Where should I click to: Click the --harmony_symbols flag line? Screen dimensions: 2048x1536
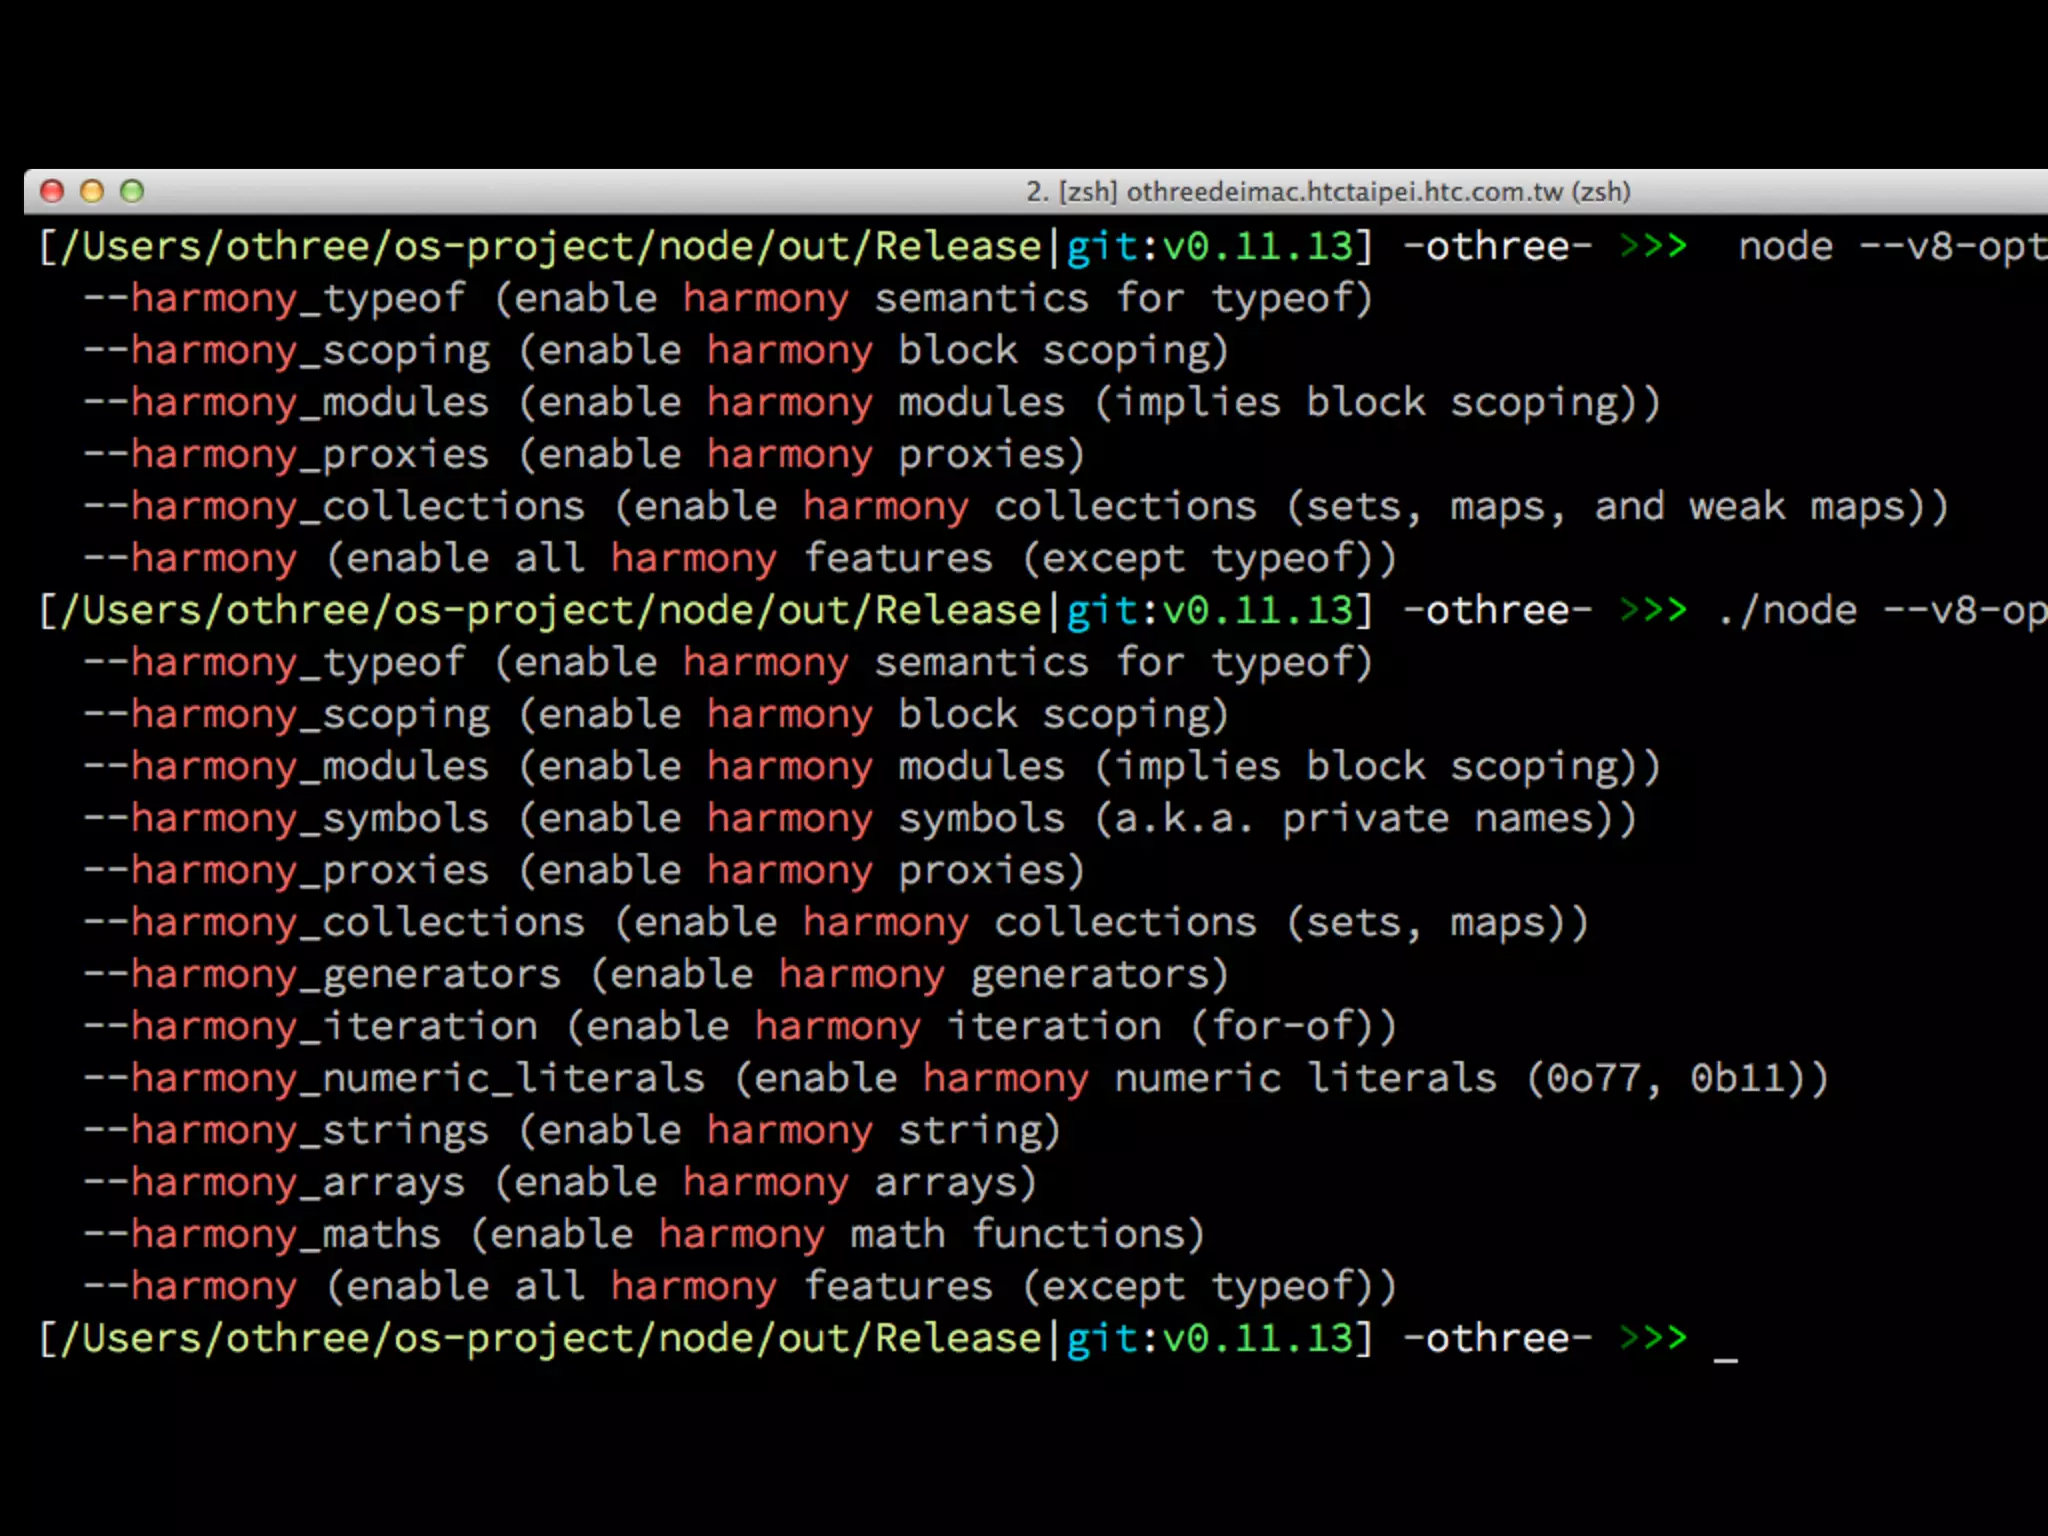(286, 819)
